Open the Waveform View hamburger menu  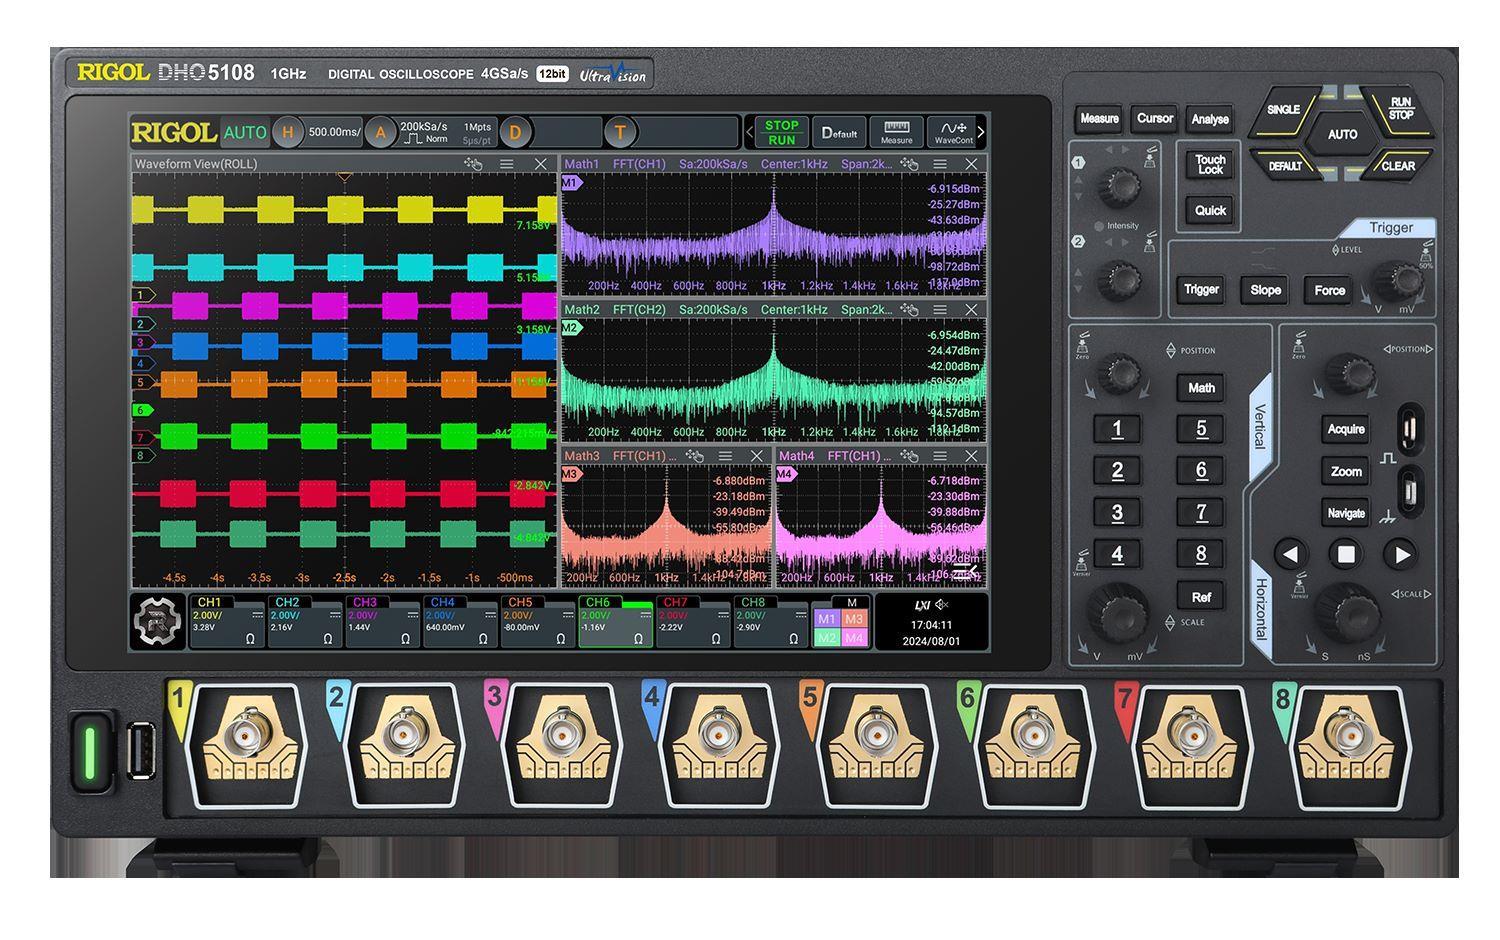507,164
